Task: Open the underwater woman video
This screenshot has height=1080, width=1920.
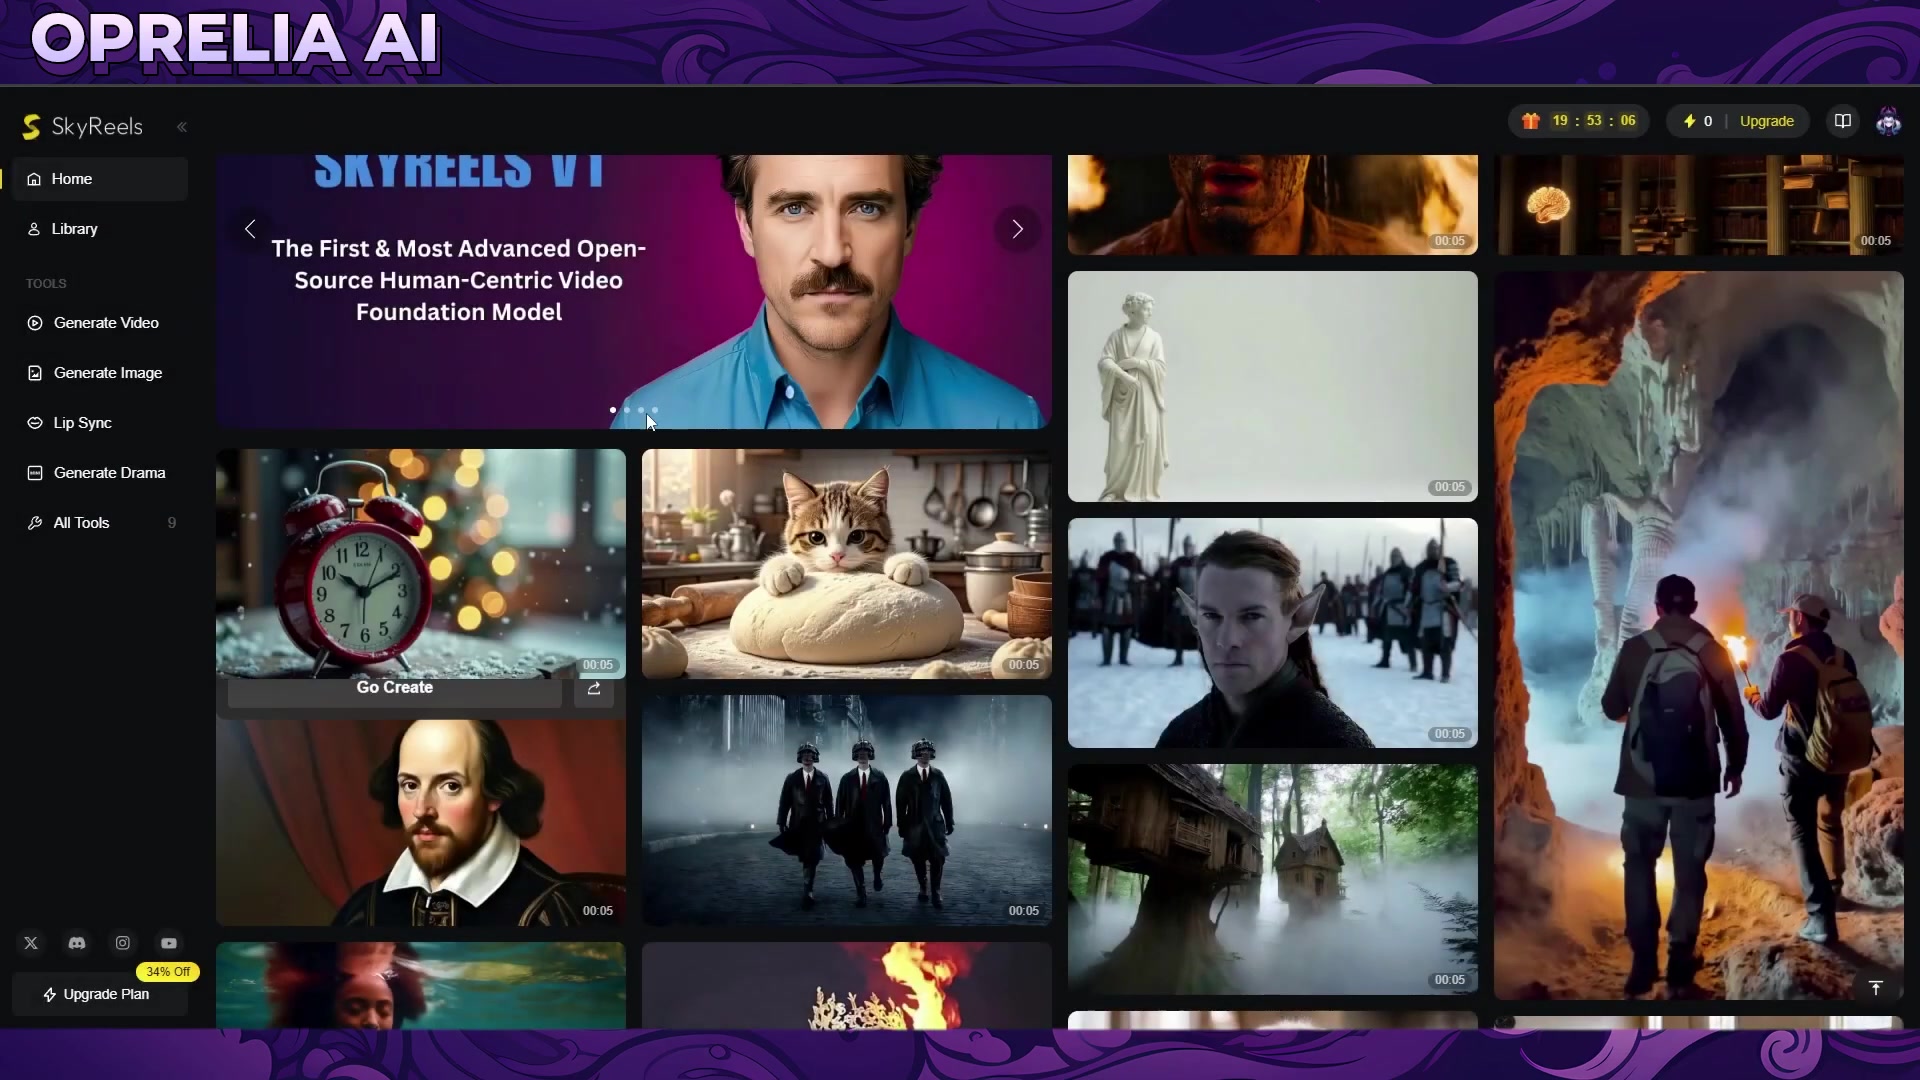Action: 421,985
